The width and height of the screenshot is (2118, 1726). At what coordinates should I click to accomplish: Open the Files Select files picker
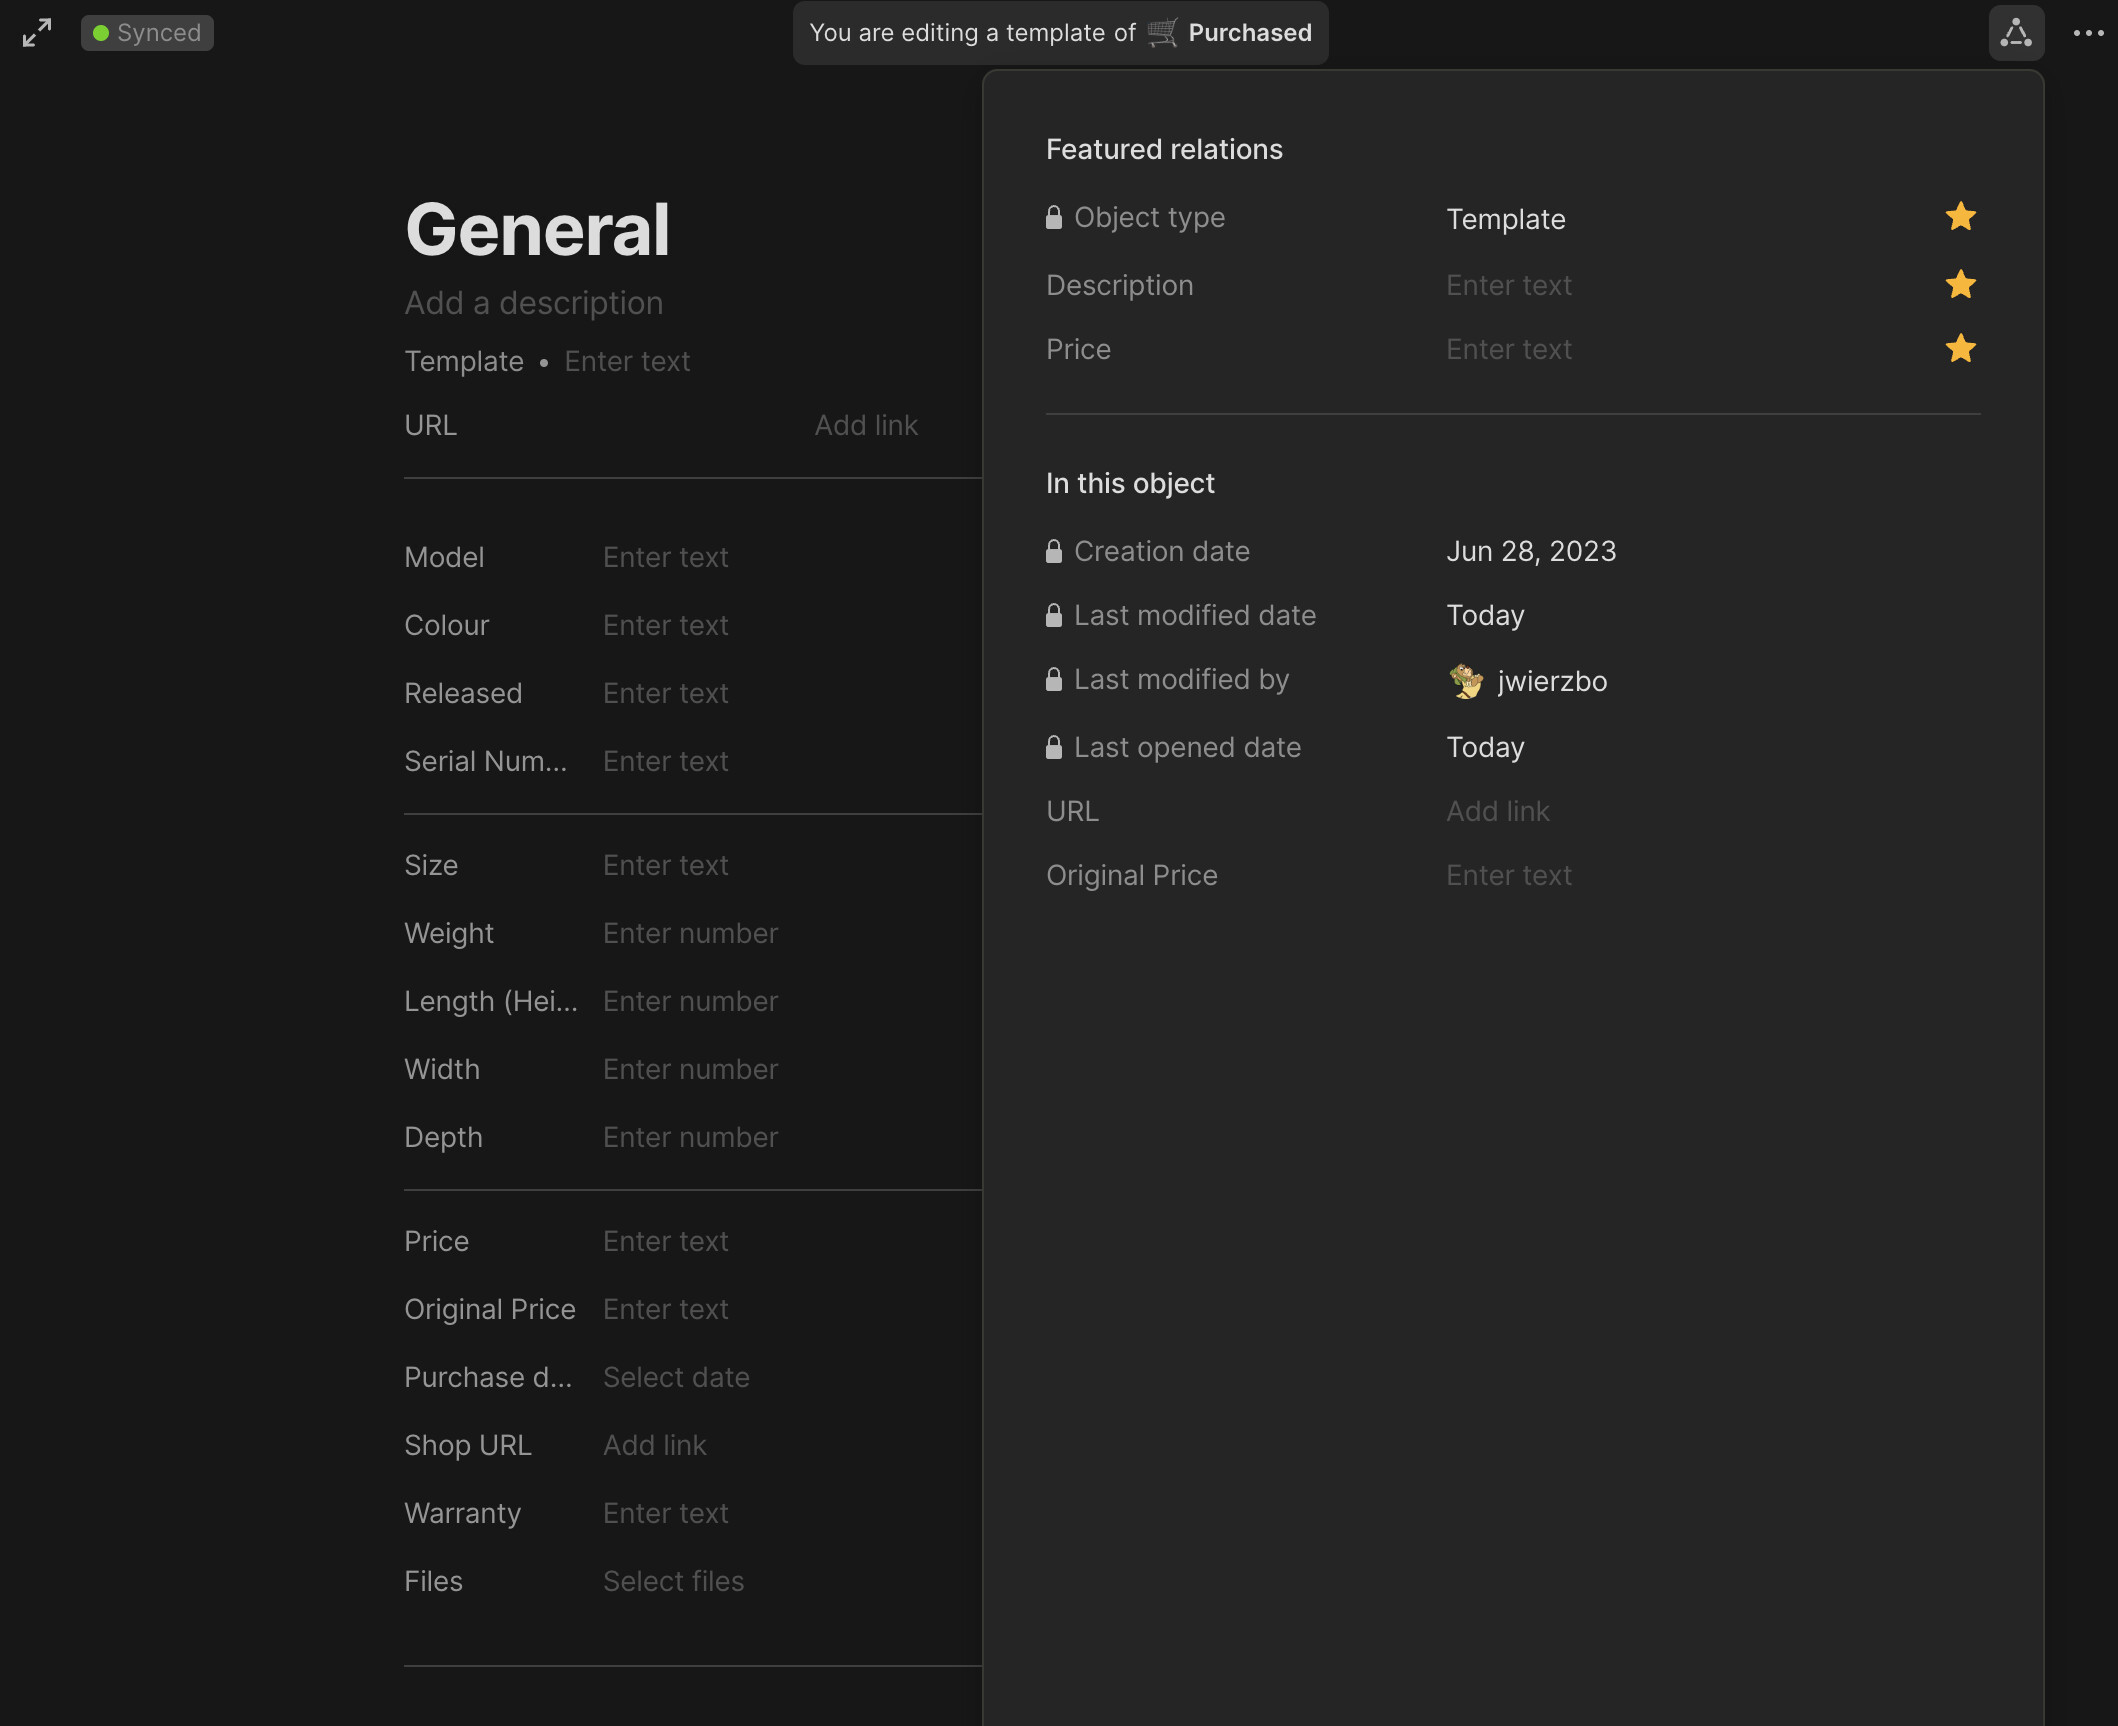[x=673, y=1582]
